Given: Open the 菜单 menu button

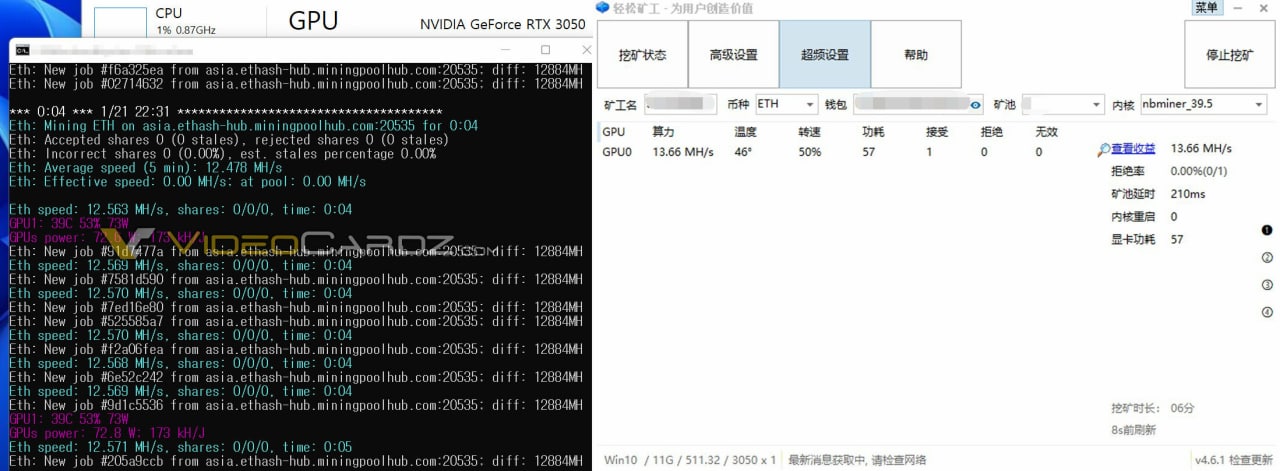Looking at the screenshot, I should coord(1207,8).
